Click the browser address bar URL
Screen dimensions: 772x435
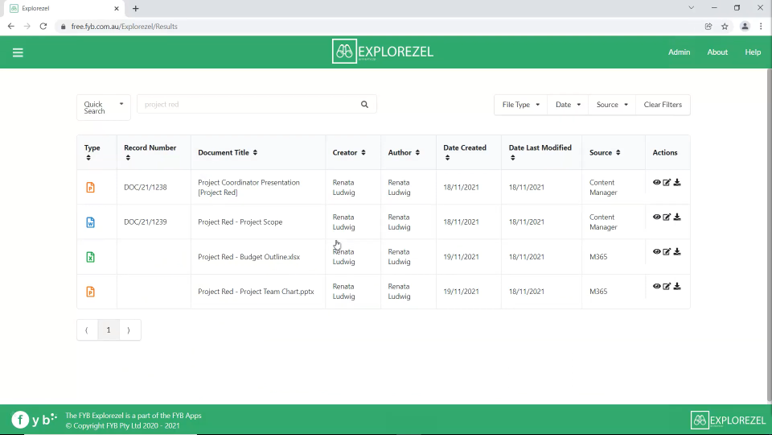tap(124, 27)
